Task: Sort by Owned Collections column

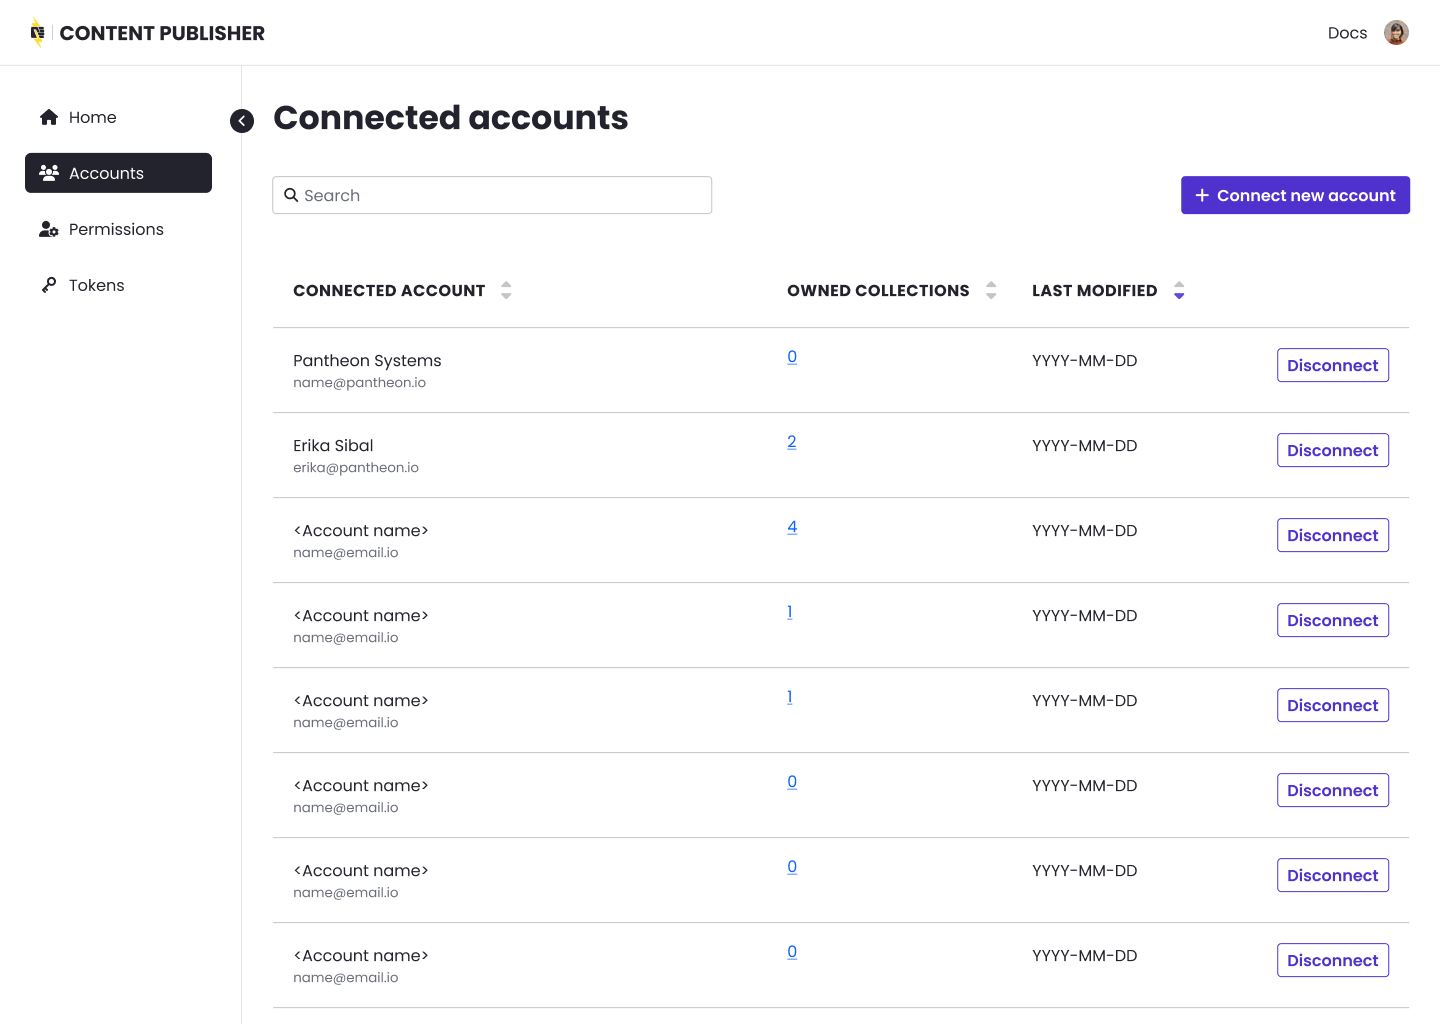Action: (x=991, y=290)
